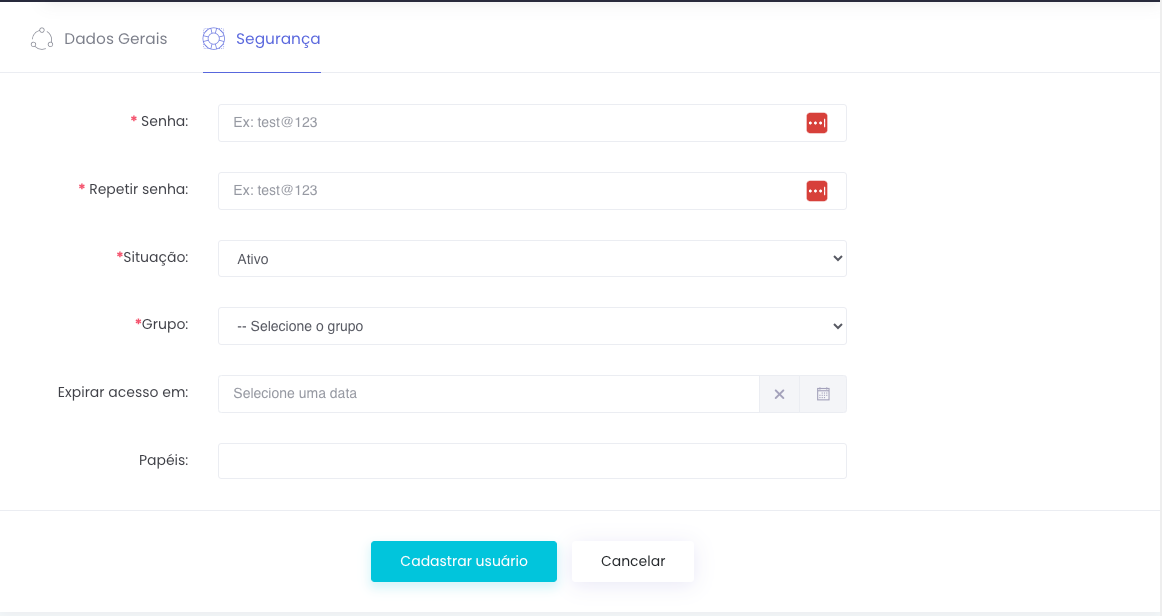Select the Segurança tab label

pos(278,39)
